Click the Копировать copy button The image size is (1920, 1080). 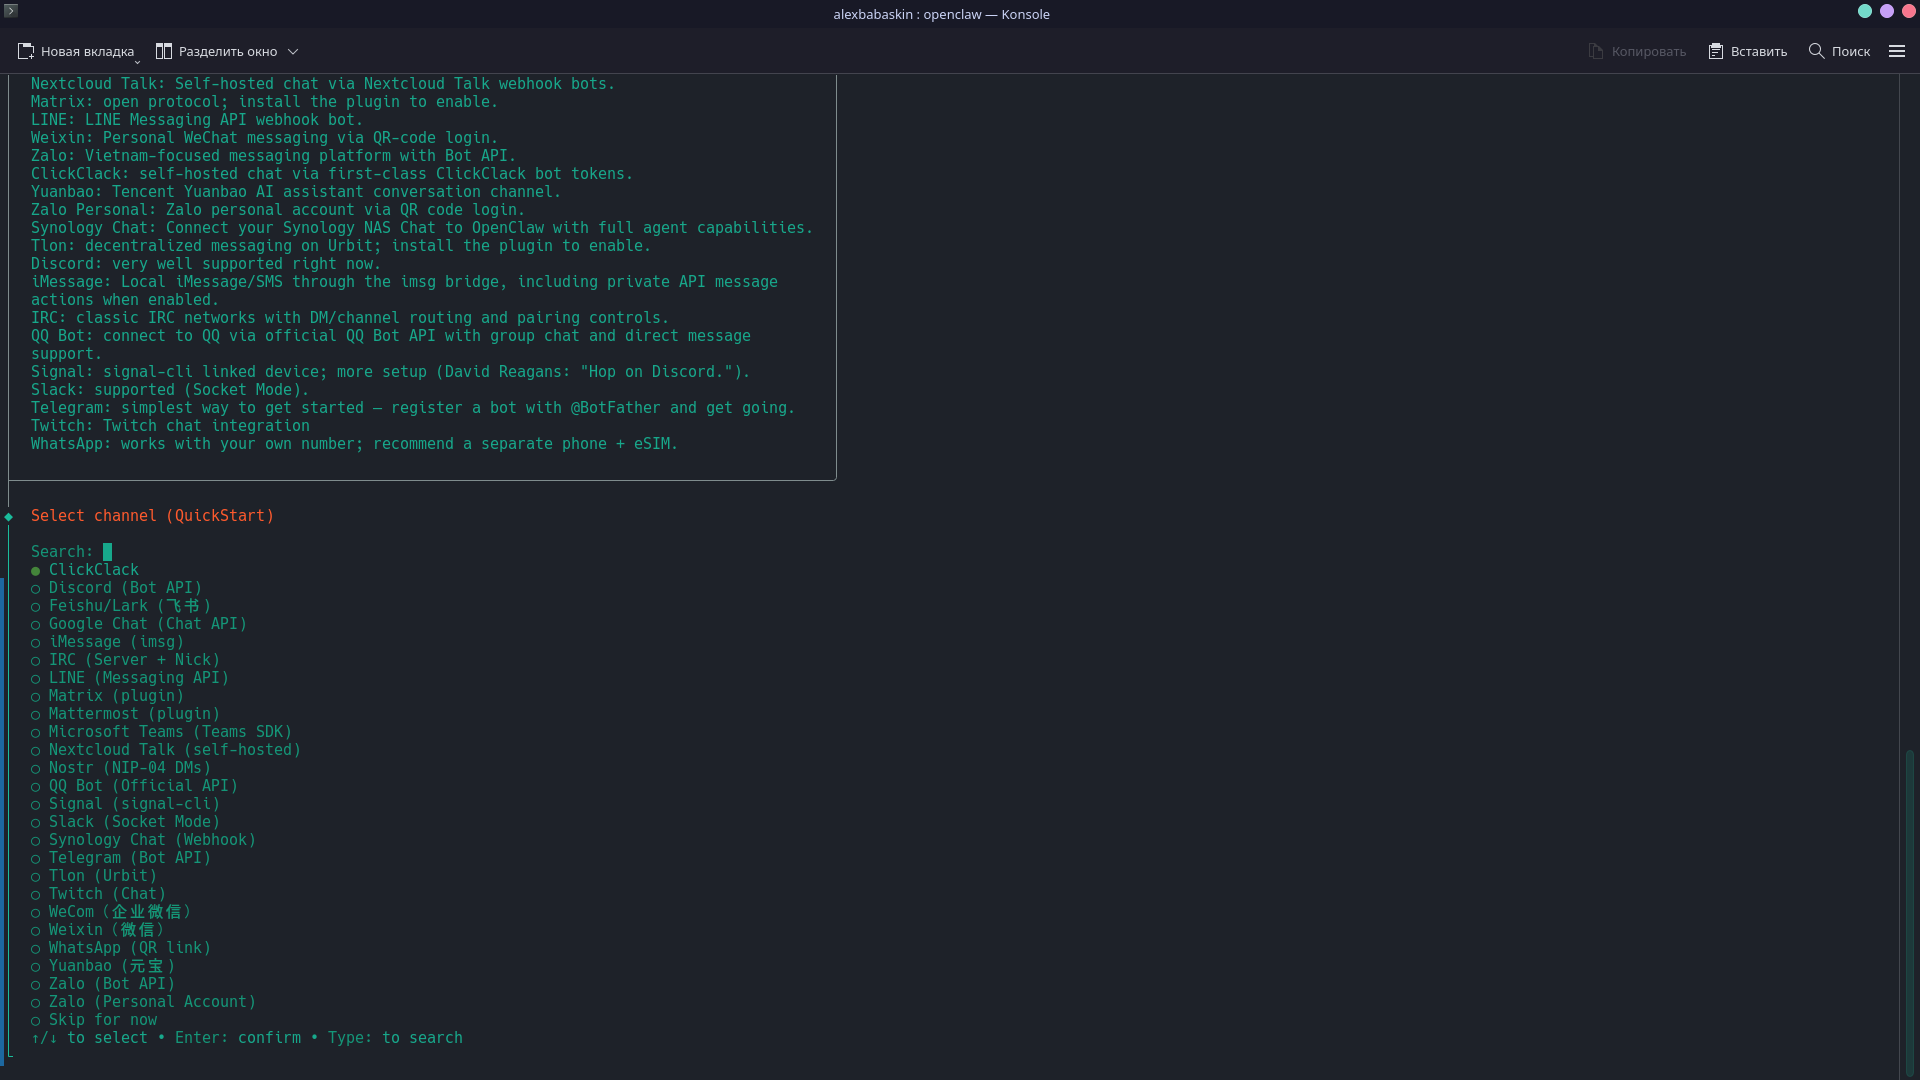(1637, 51)
